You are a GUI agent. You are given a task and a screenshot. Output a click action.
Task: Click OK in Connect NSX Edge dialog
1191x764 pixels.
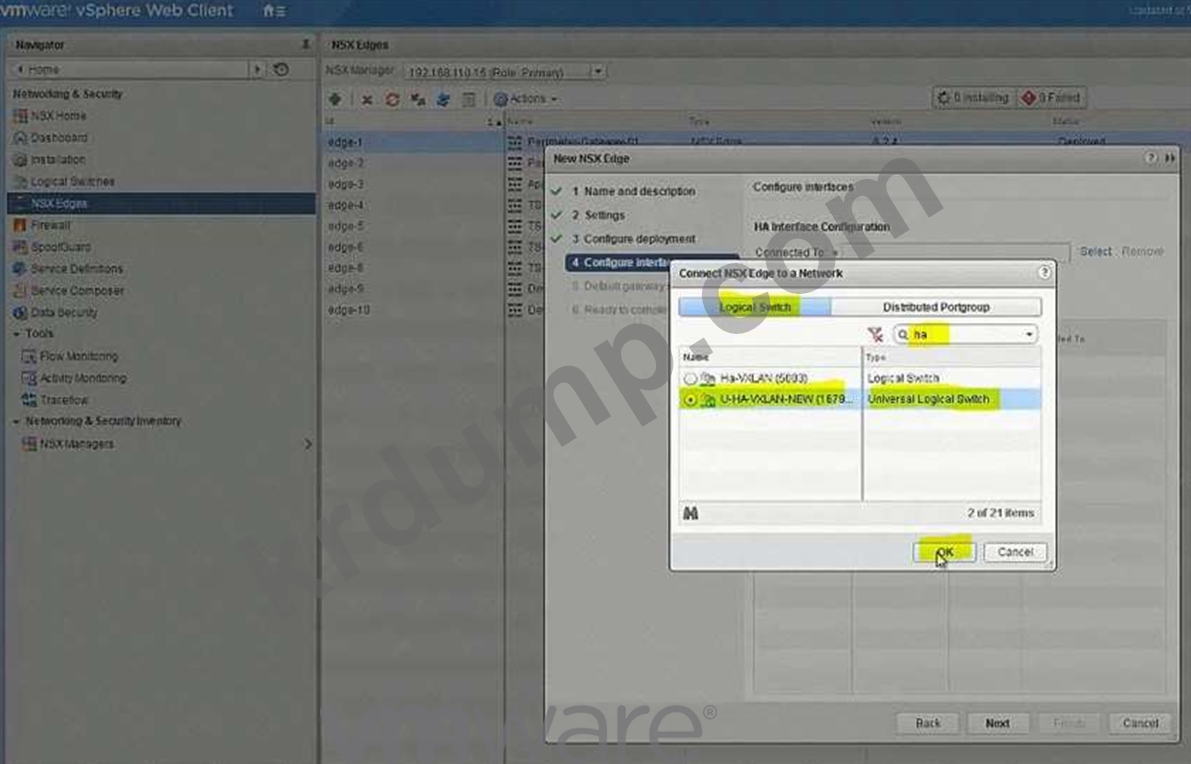(x=945, y=552)
